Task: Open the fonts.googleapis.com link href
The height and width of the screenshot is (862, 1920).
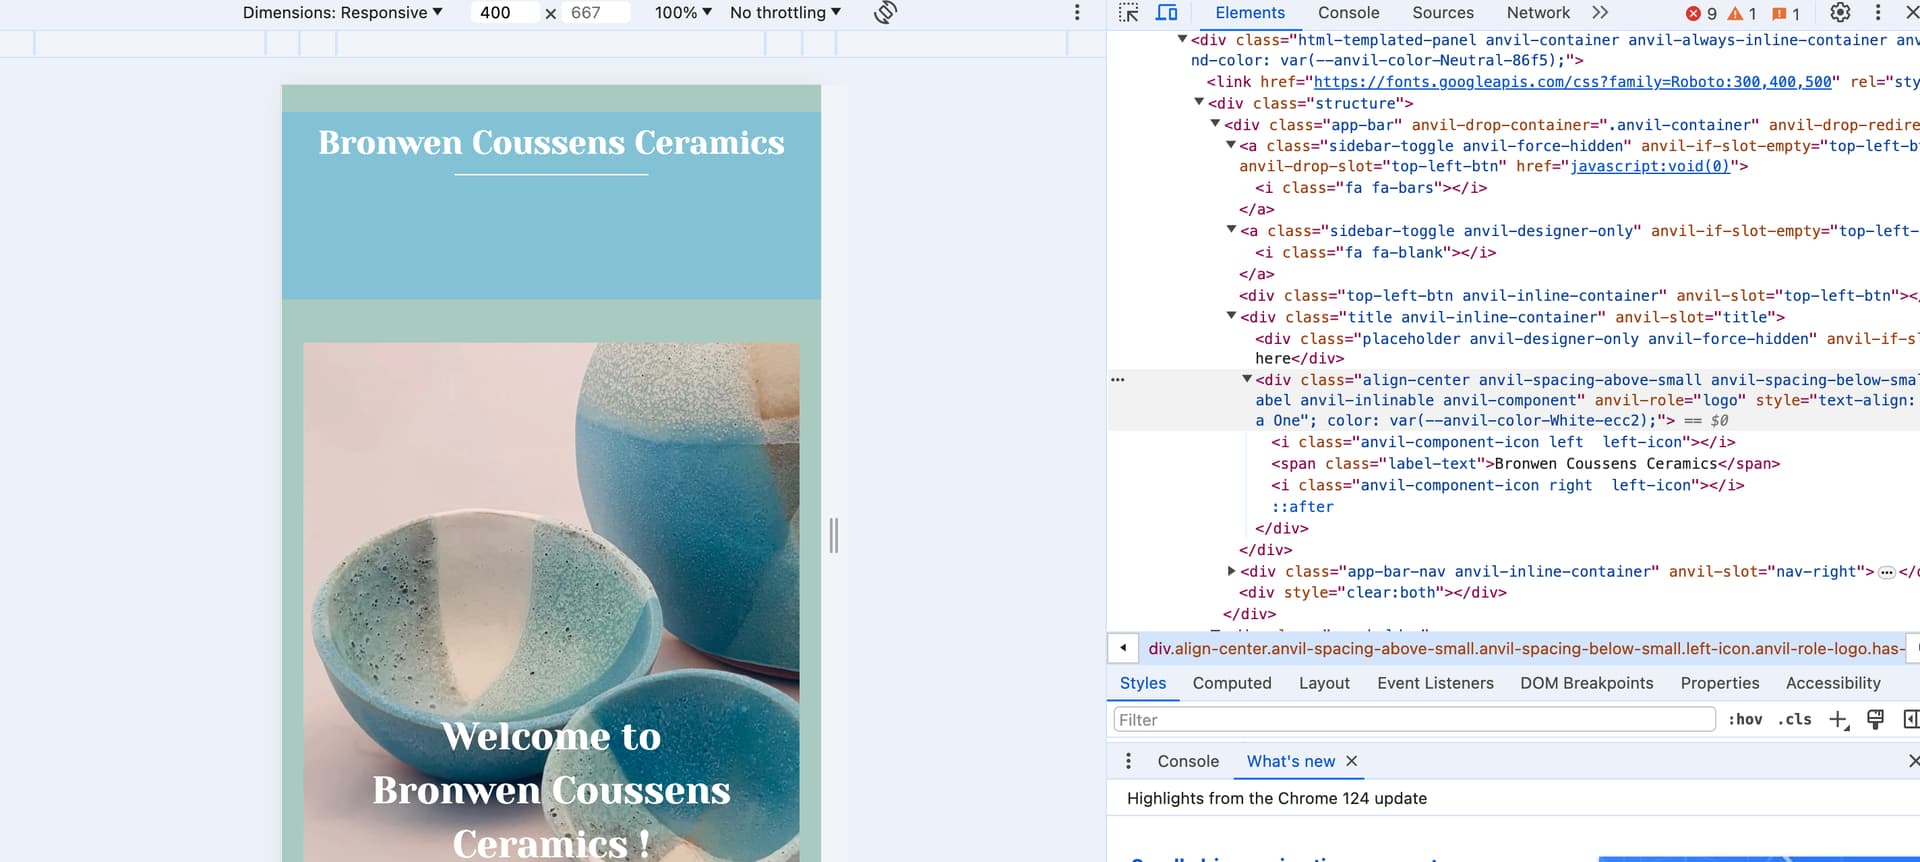Action: 1572,82
